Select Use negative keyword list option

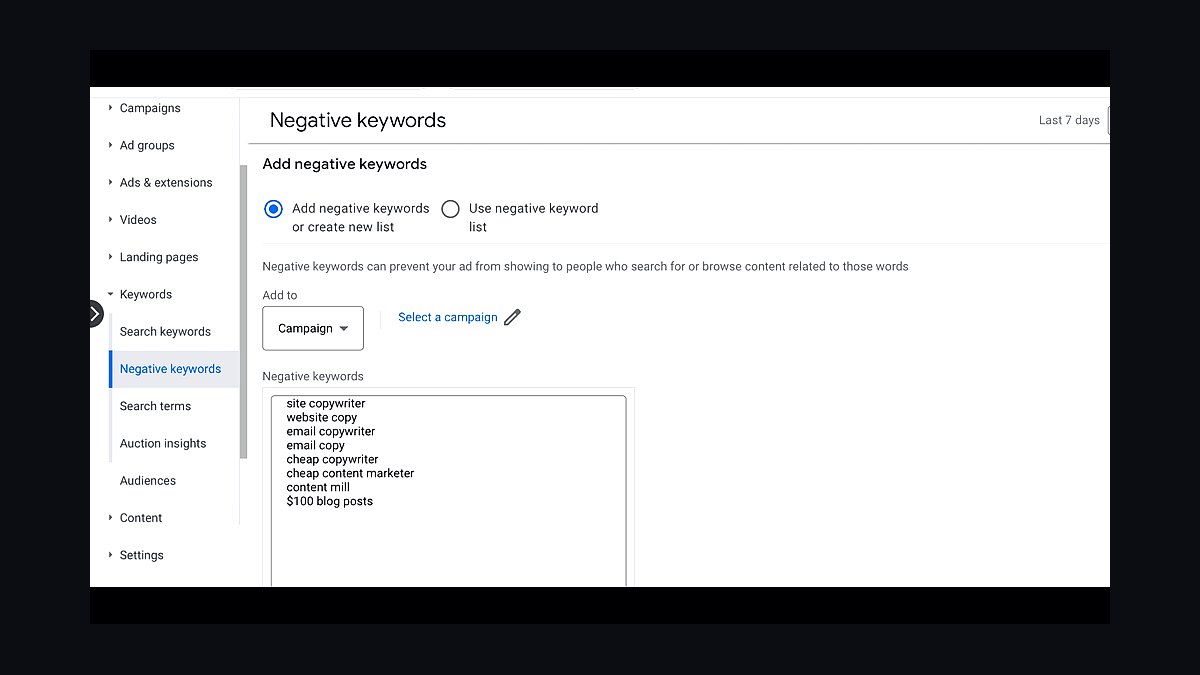[x=450, y=209]
